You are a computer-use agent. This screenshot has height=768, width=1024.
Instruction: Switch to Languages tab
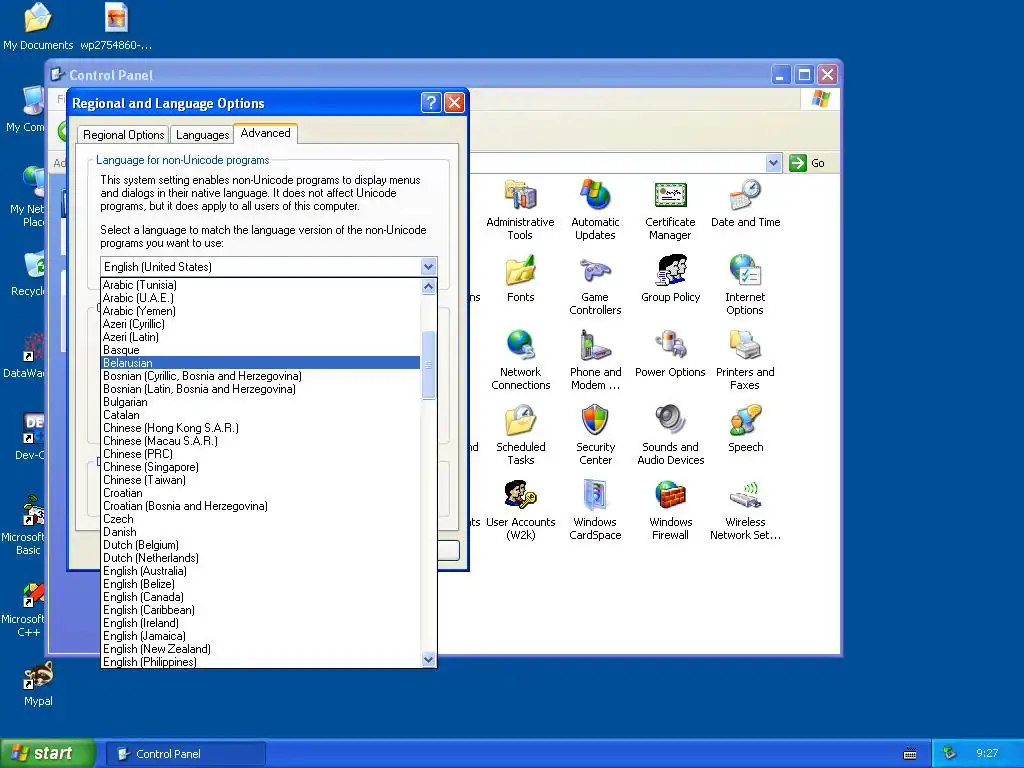[x=202, y=135]
